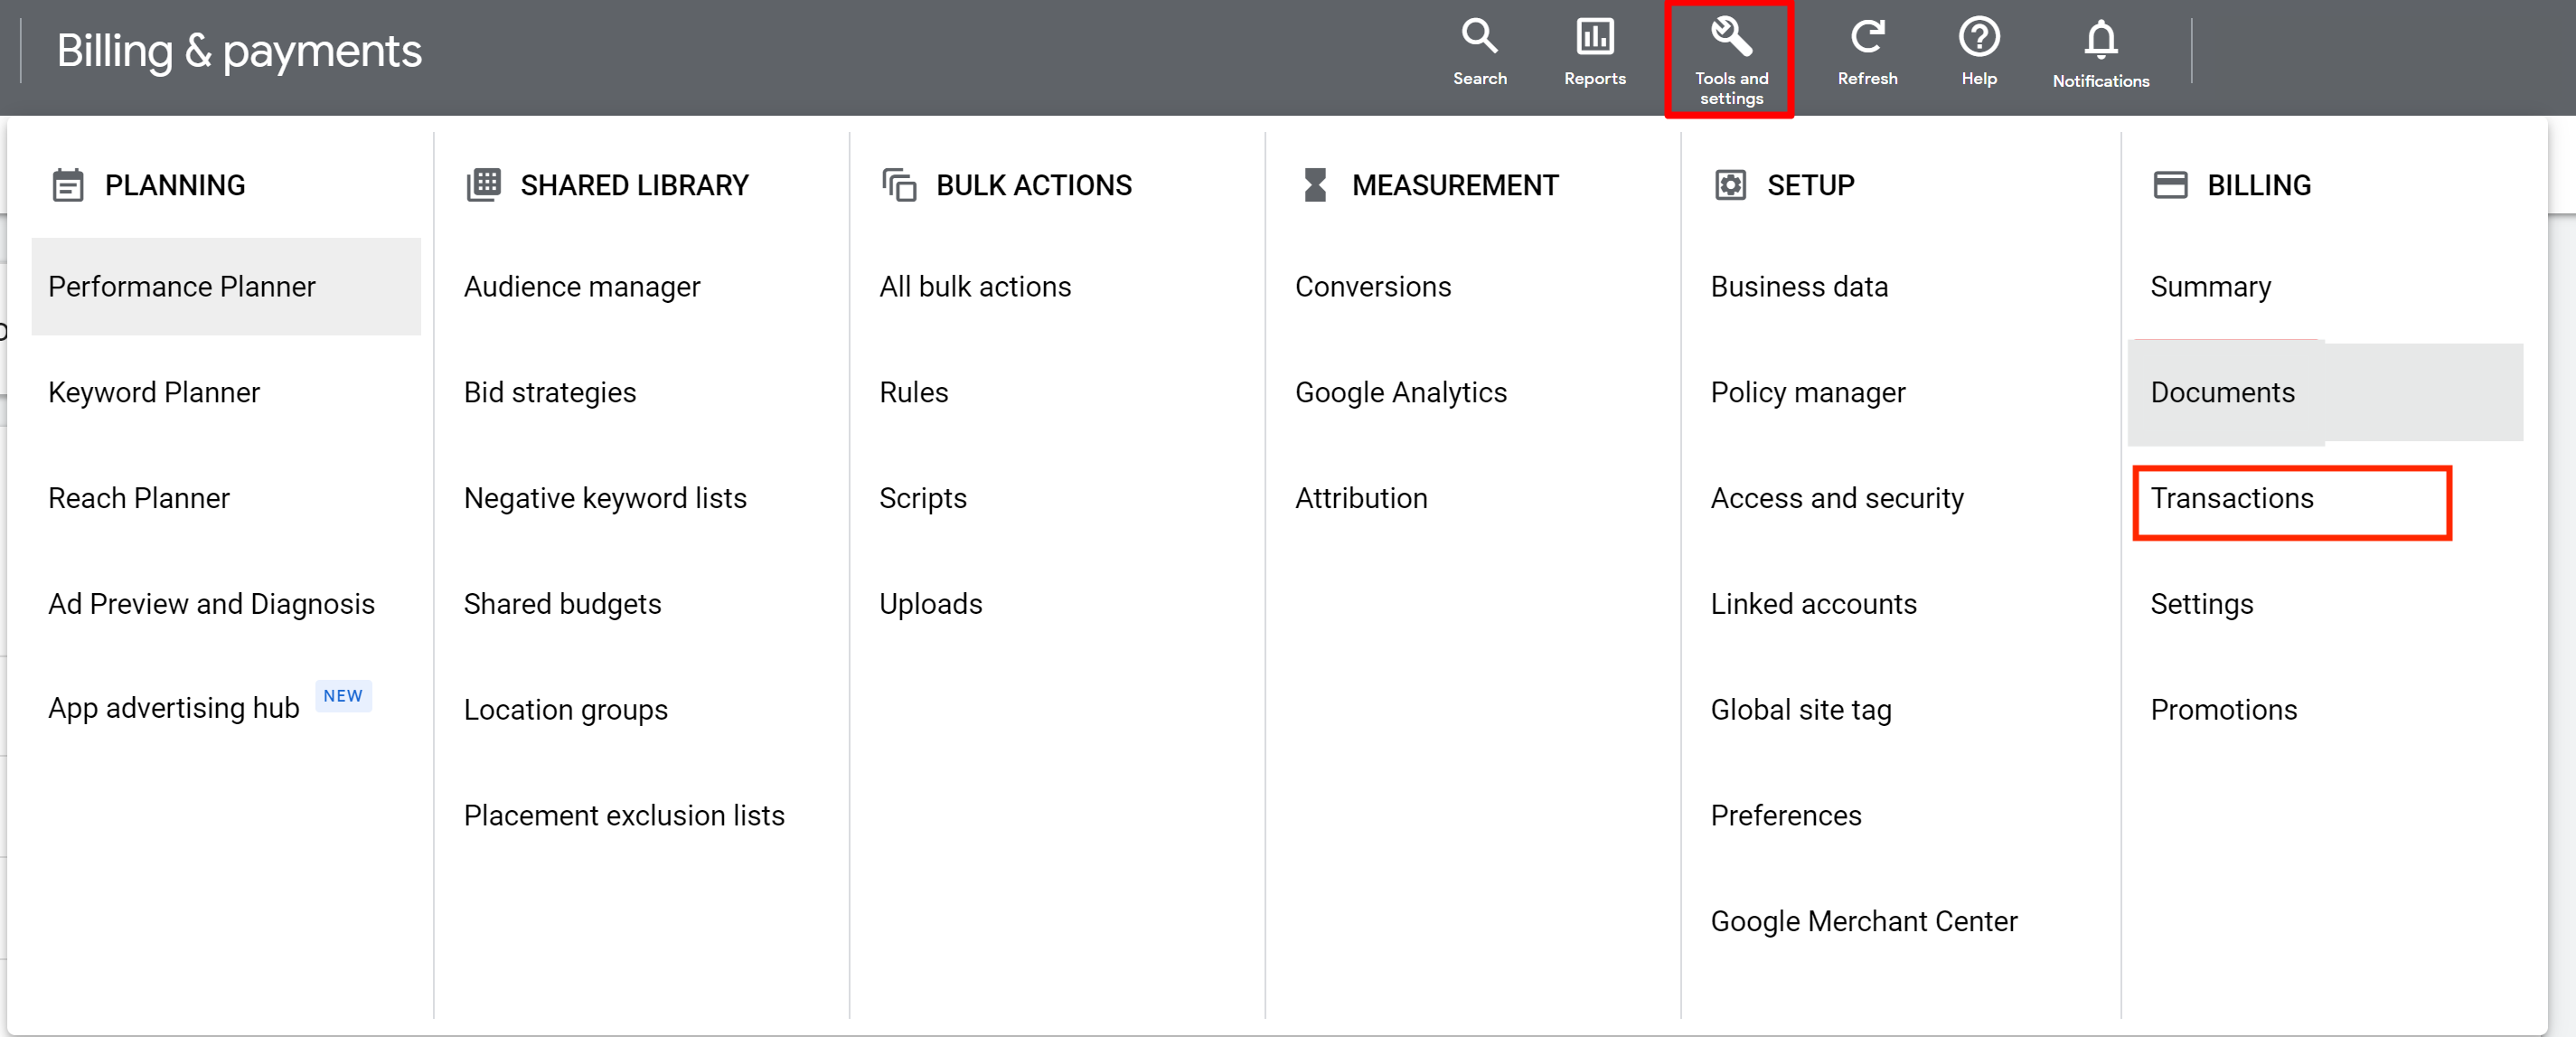Open Google Merchant Center

pos(1864,921)
